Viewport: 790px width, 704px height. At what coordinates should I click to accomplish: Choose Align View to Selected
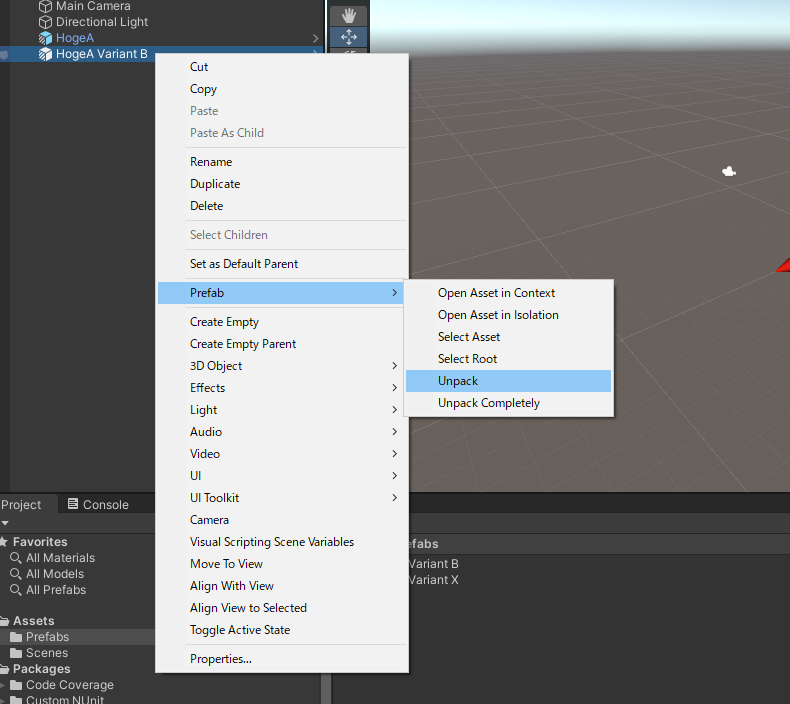pyautogui.click(x=282, y=608)
